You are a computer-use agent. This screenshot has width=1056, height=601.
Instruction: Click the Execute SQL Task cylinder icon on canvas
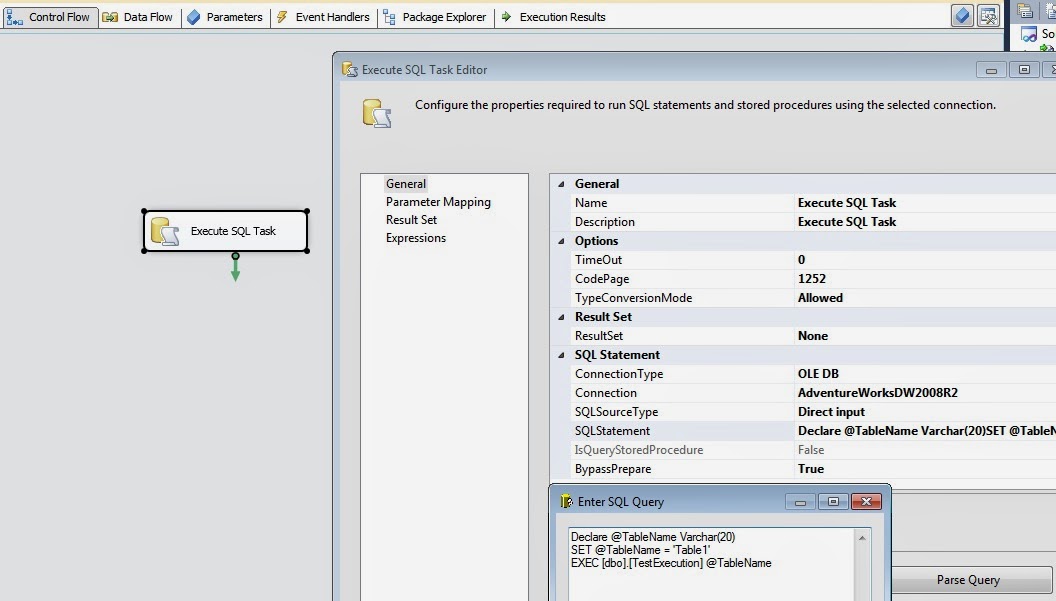pos(165,231)
